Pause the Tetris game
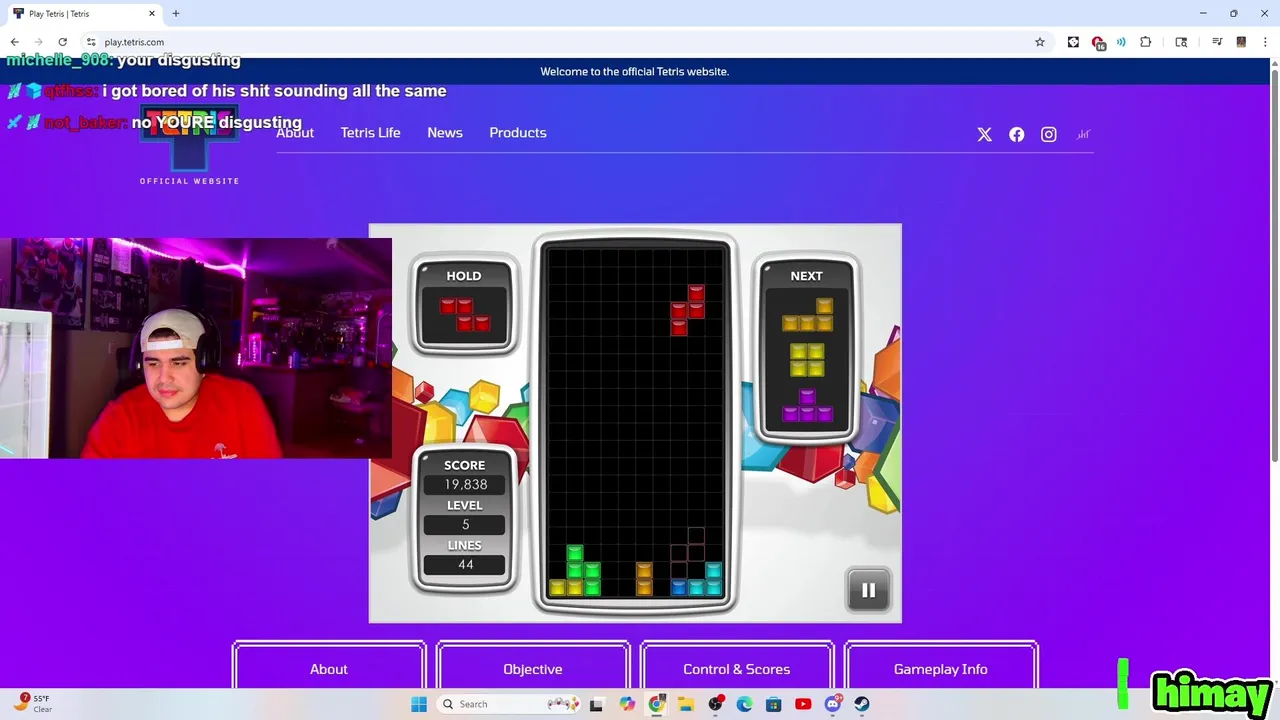 [x=868, y=590]
